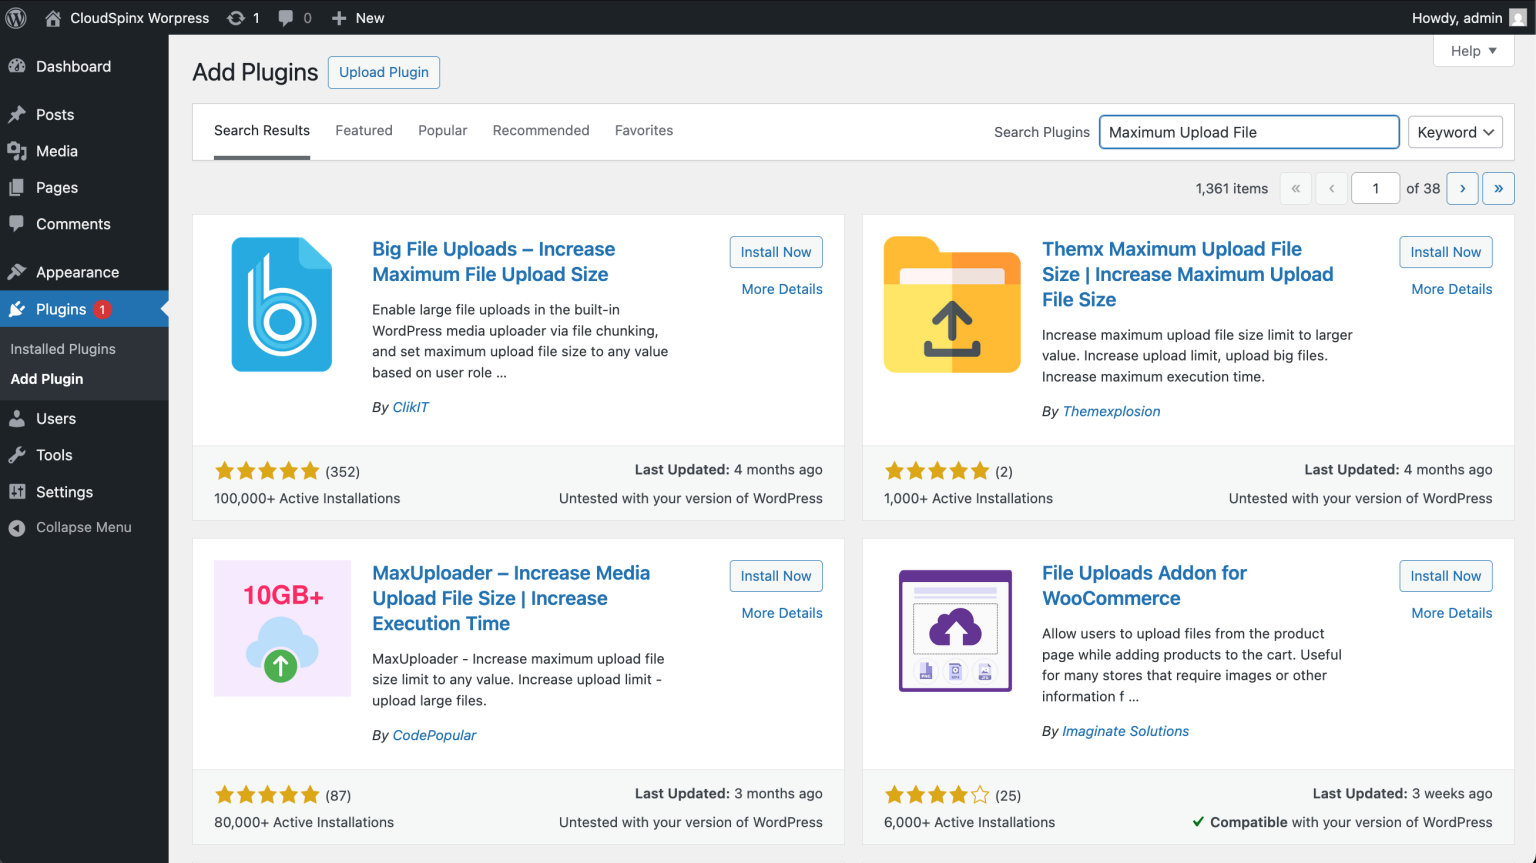The width and height of the screenshot is (1536, 863).
Task: Switch to the Featured plugins tab
Action: (x=363, y=130)
